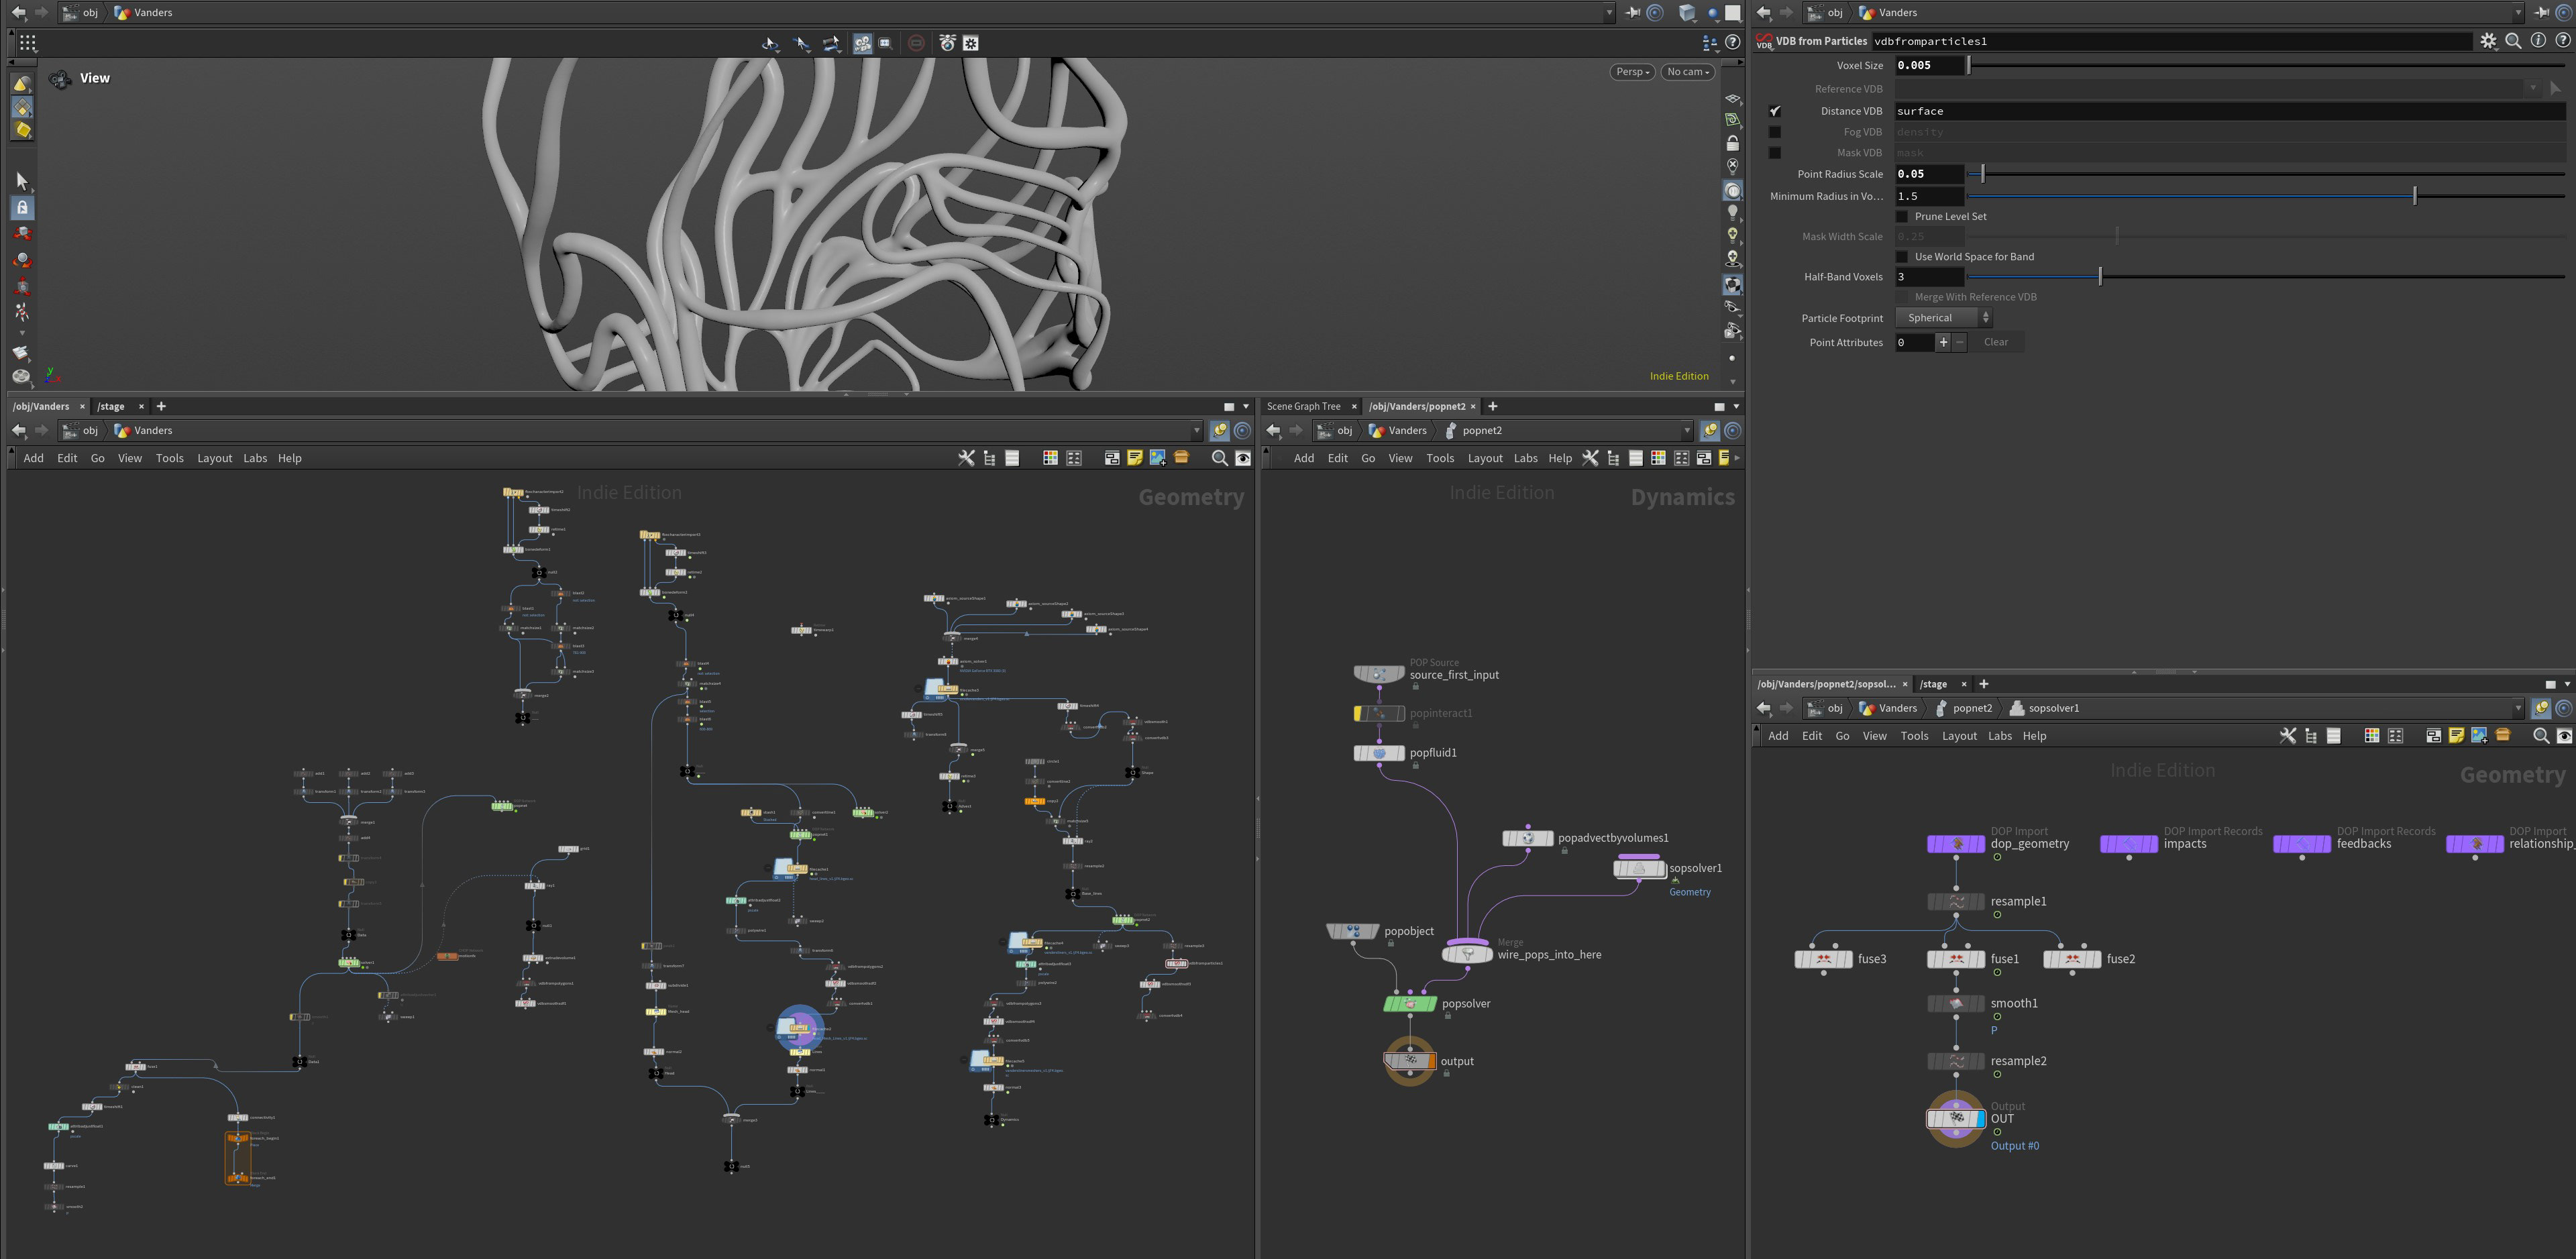2576x1259 pixels.
Task: Switch to the Scene Graph Tree tab
Action: (x=1303, y=406)
